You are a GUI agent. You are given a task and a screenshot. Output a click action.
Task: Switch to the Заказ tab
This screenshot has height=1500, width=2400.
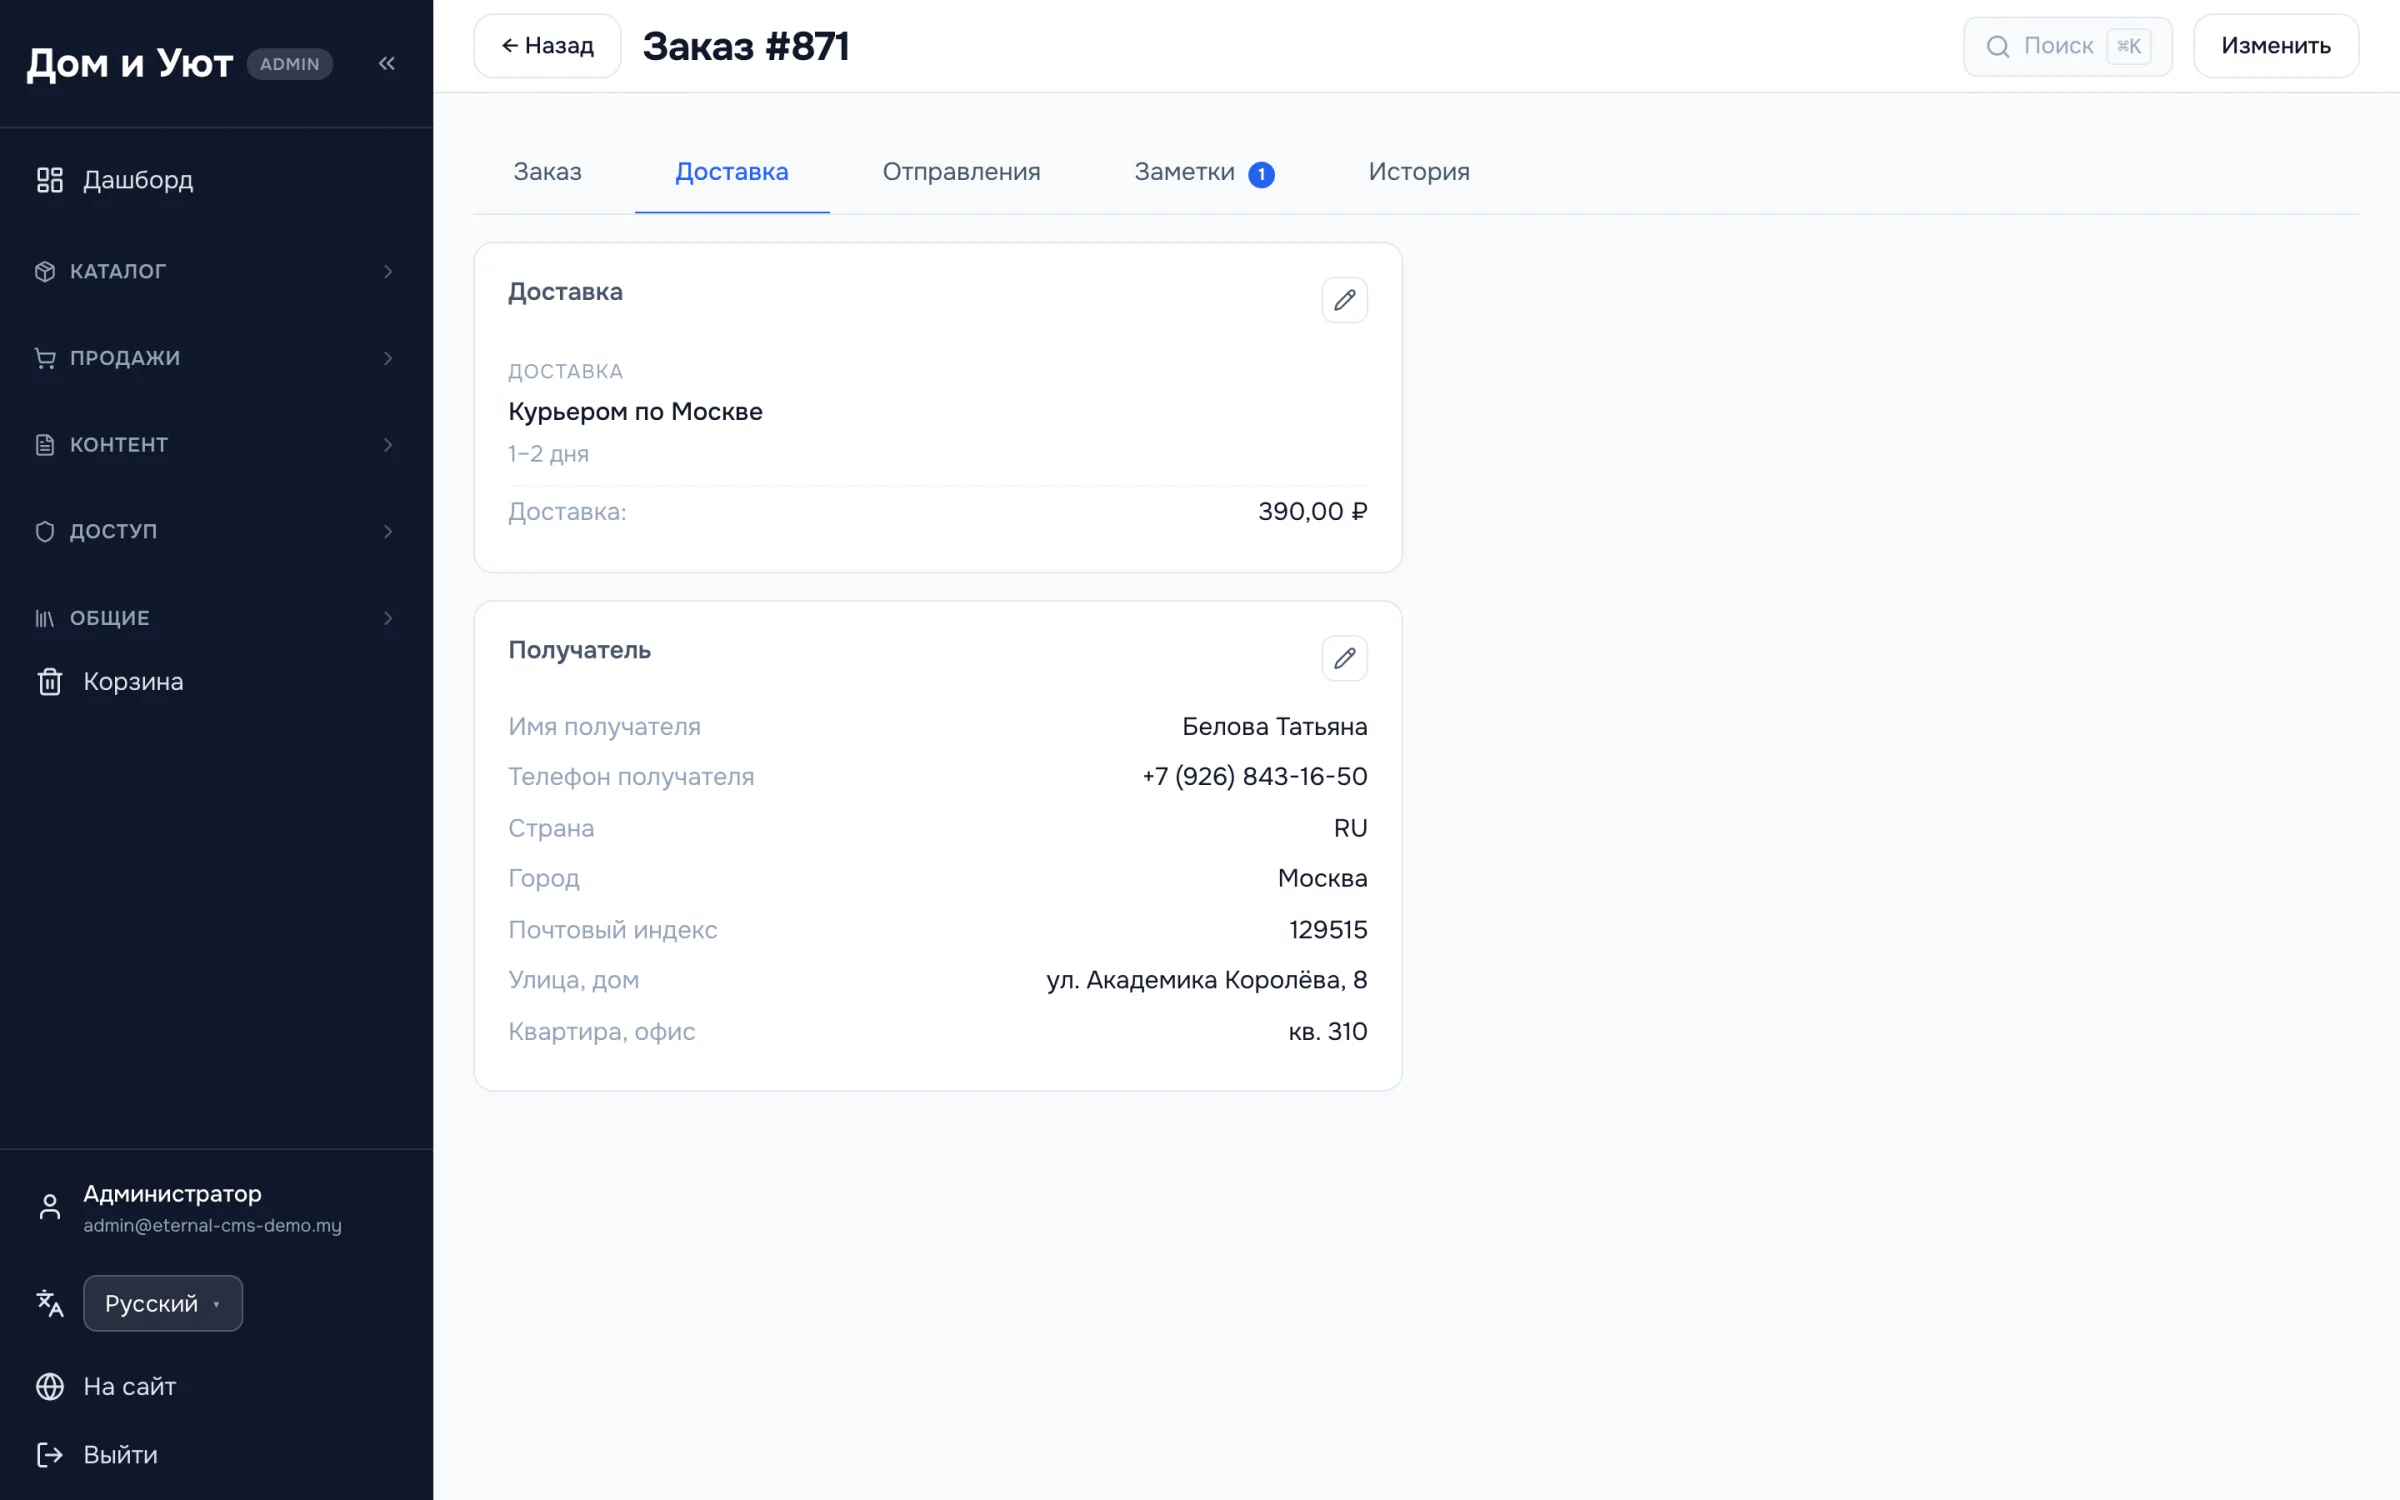(547, 172)
